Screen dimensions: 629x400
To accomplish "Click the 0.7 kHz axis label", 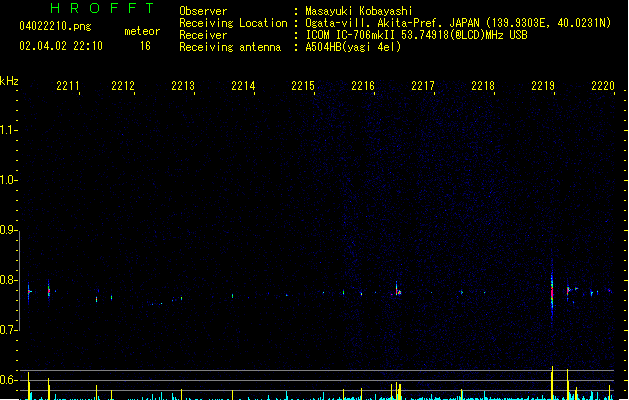I will (x=8, y=330).
